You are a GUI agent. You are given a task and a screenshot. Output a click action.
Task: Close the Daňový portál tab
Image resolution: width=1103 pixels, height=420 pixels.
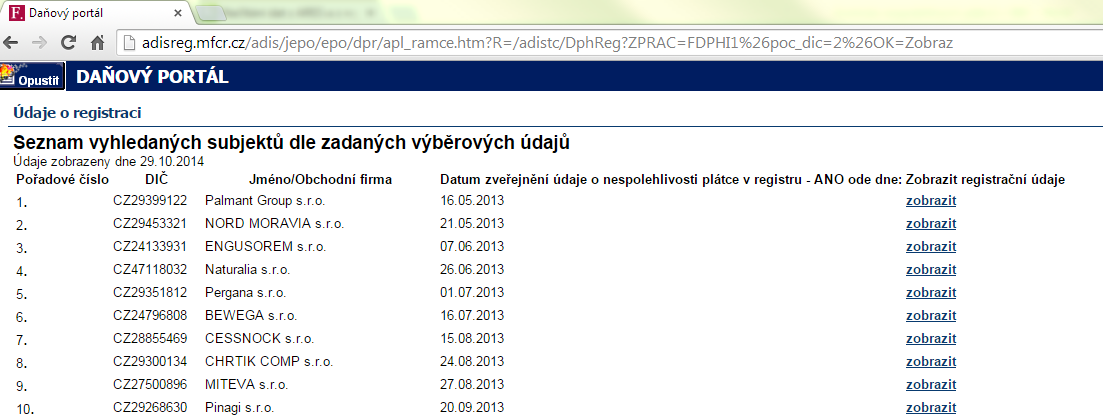(x=178, y=13)
